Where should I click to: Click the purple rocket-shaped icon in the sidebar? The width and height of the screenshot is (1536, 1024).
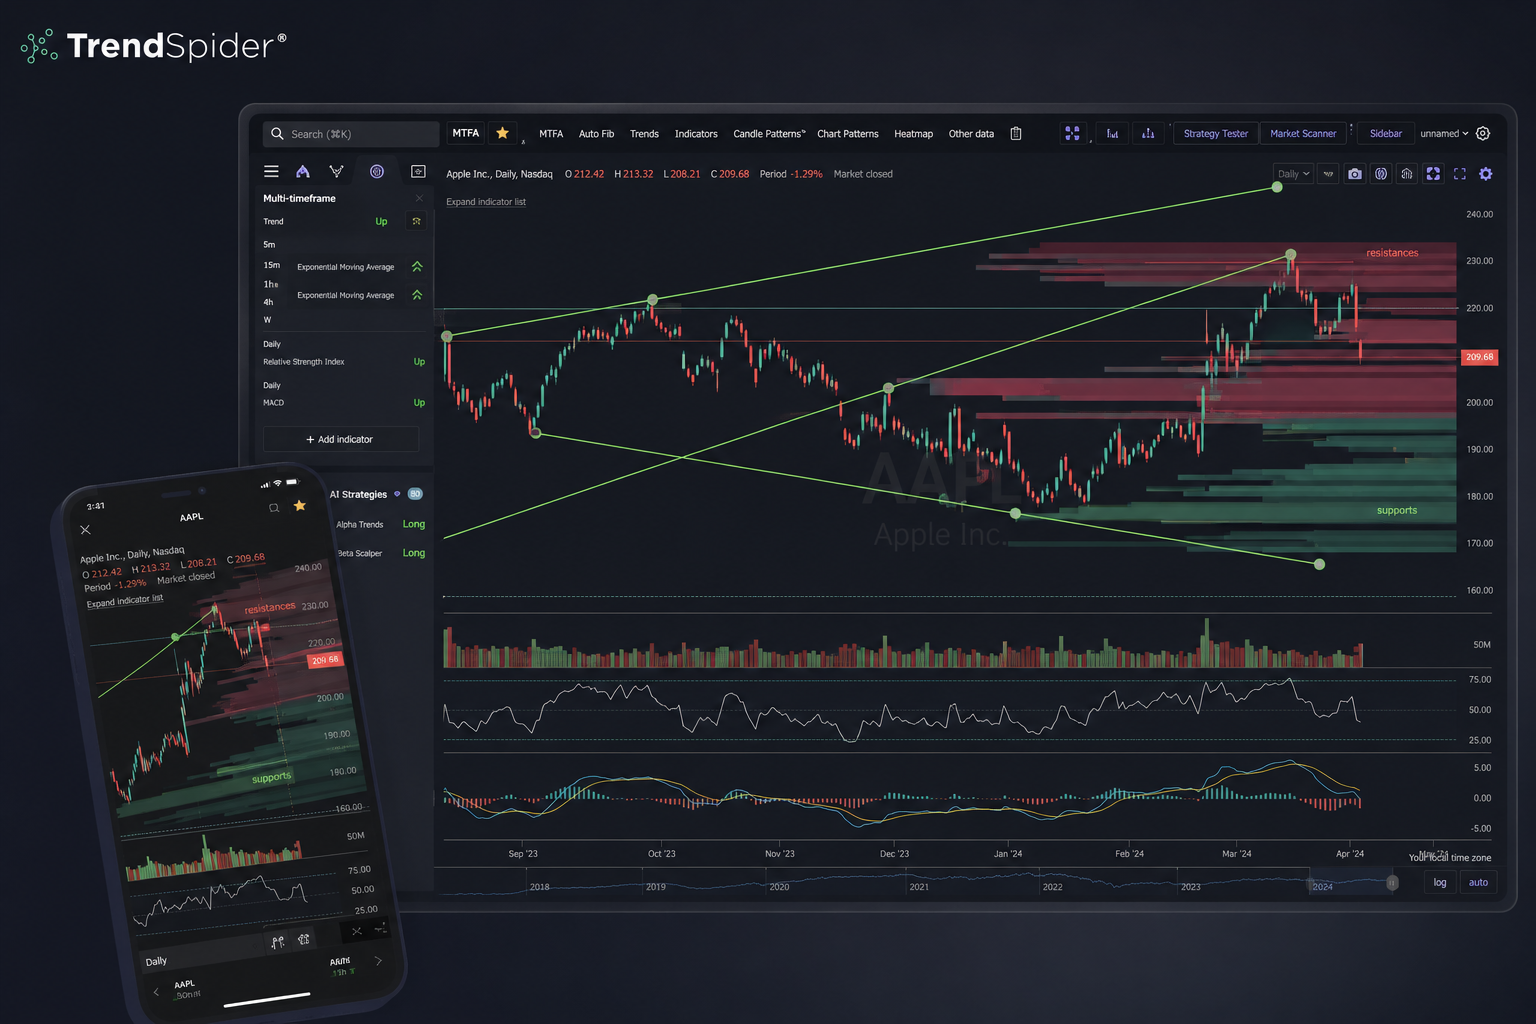click(x=303, y=171)
